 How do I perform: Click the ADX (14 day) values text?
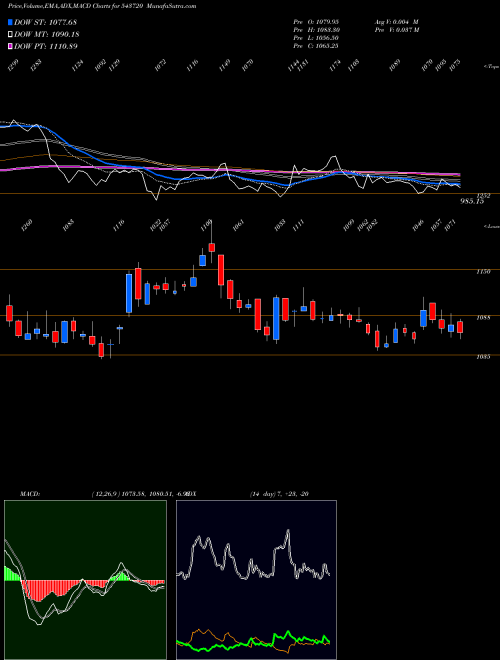point(279,494)
